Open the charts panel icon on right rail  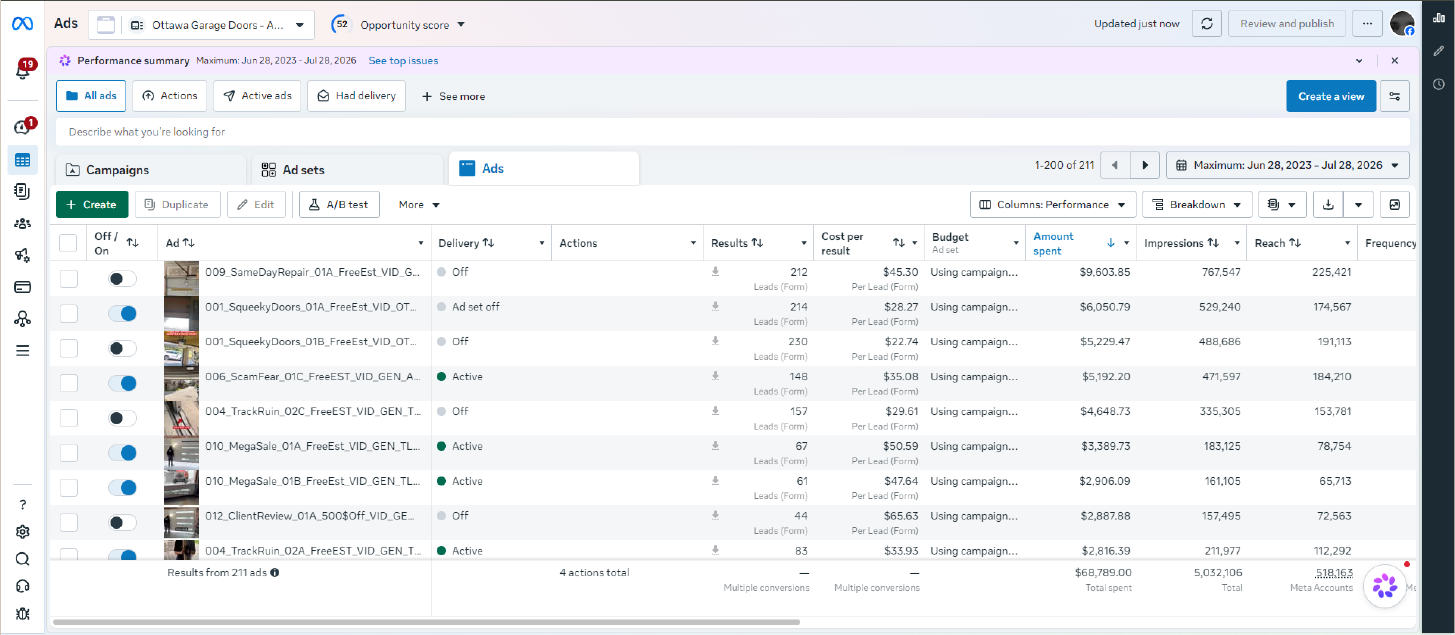point(1439,17)
